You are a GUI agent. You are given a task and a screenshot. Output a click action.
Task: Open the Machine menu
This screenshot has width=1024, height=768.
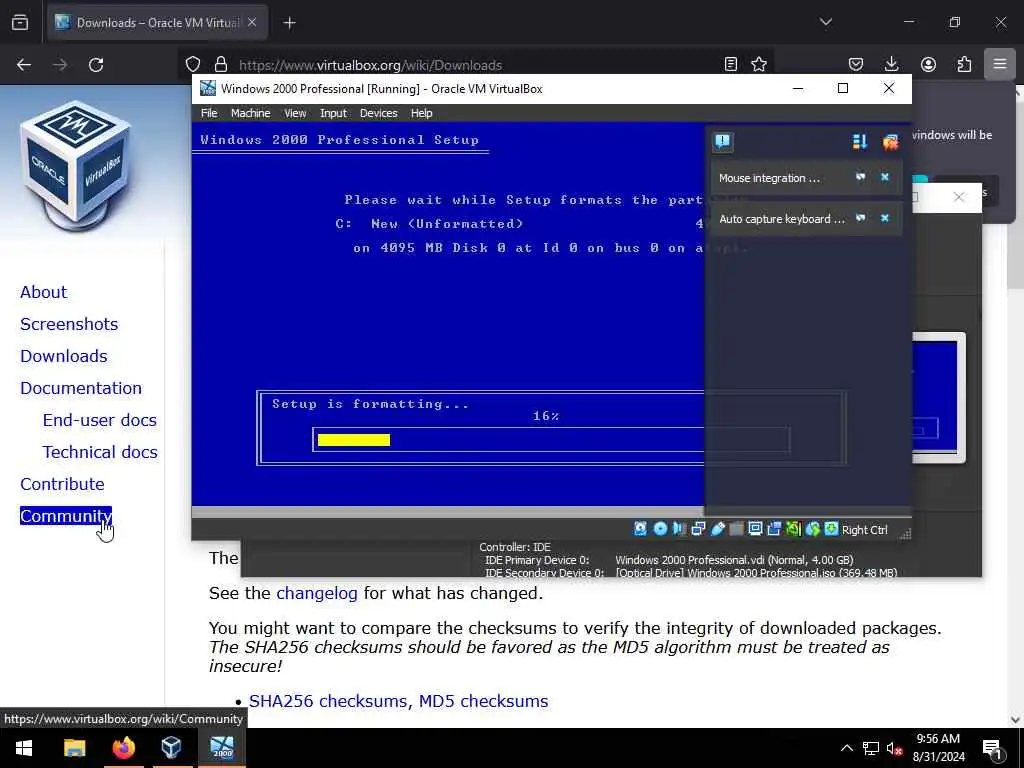(250, 113)
